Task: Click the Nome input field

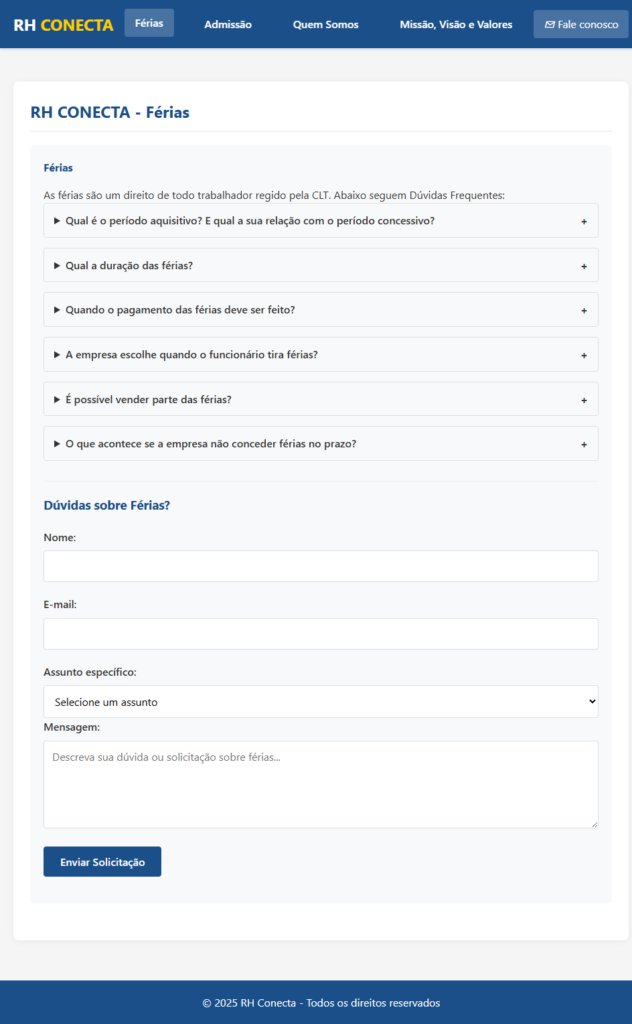Action: 320,566
